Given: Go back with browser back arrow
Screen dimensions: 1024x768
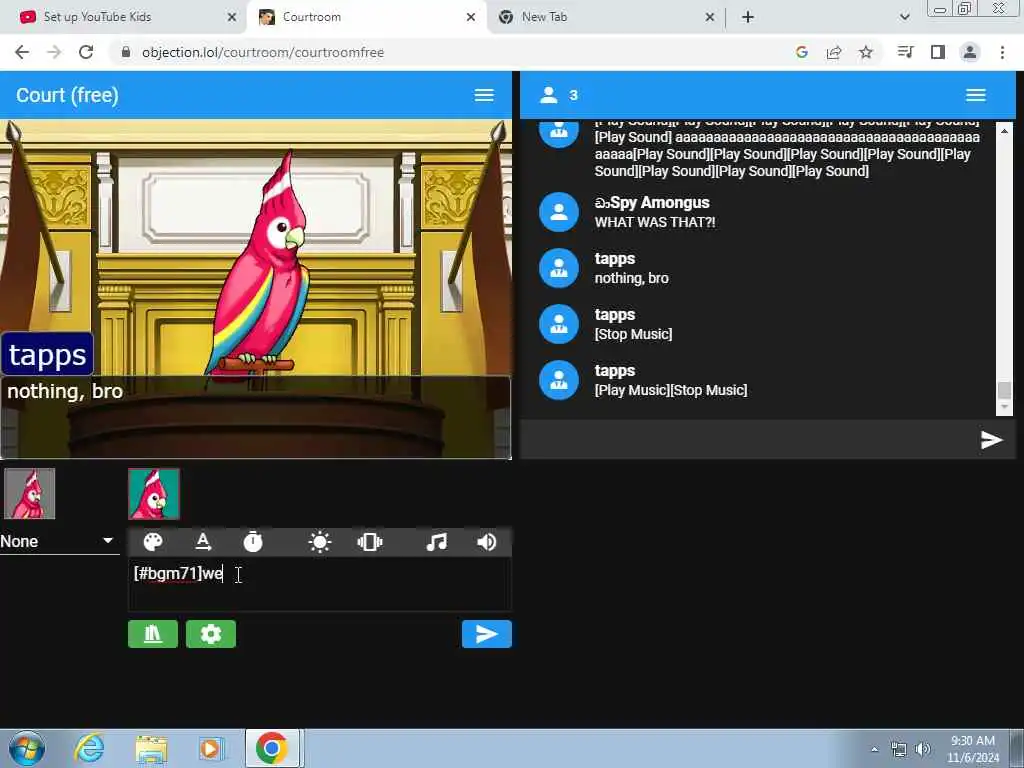Looking at the screenshot, I should [x=22, y=52].
